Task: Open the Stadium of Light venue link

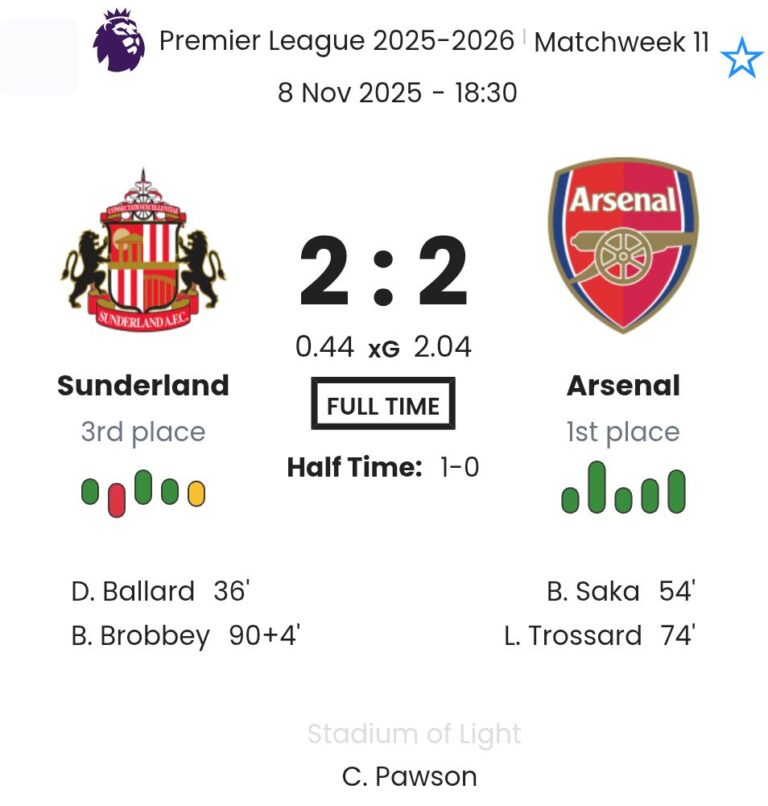Action: pos(414,734)
